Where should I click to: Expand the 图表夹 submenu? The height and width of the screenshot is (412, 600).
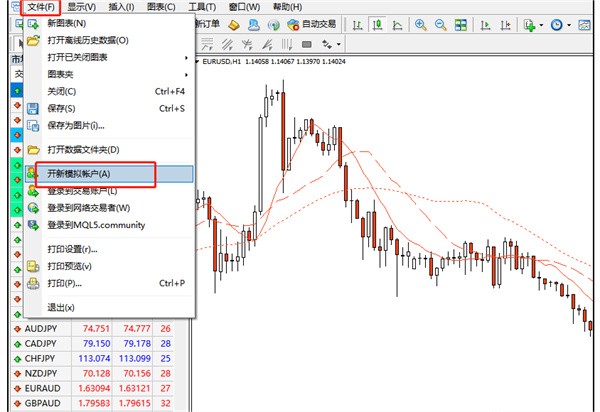point(110,74)
